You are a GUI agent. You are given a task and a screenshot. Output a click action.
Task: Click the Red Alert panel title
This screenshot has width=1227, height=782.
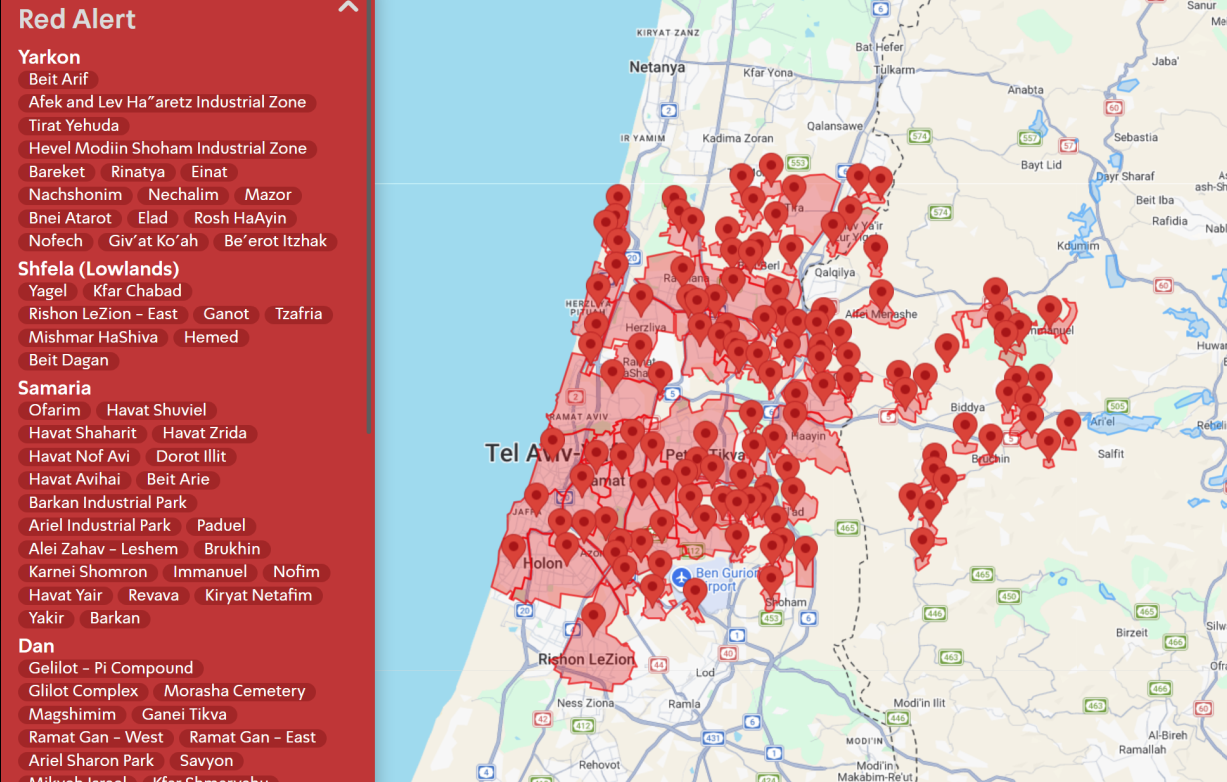click(77, 19)
